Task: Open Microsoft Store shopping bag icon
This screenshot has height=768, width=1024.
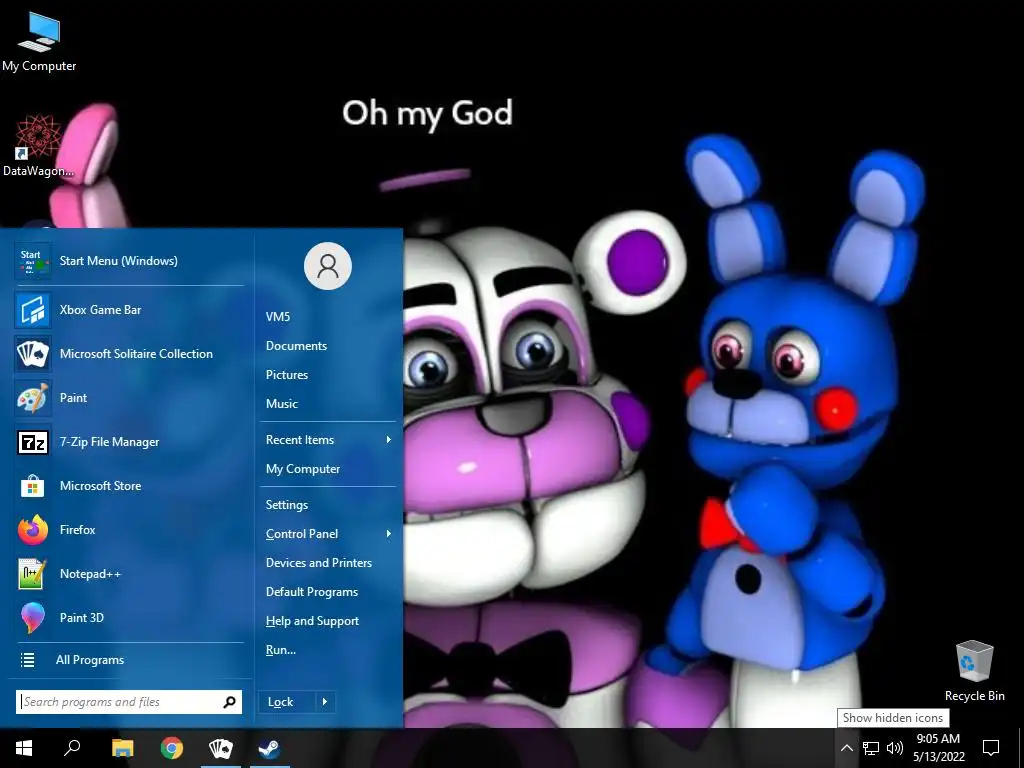Action: pos(33,486)
